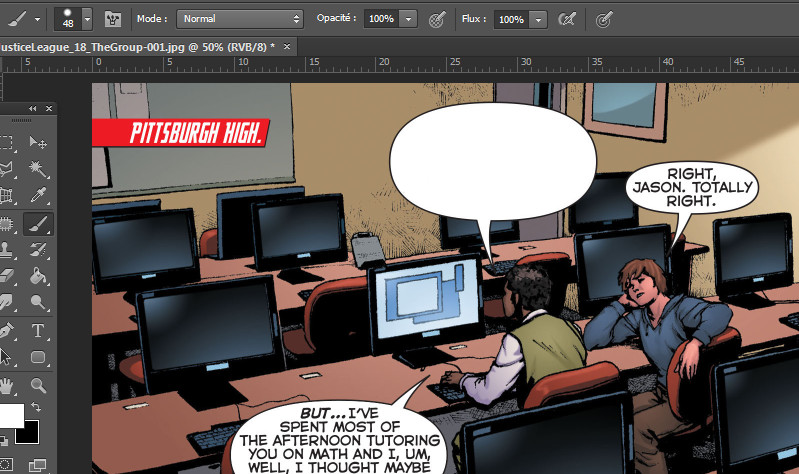Select the Path Selection arrow tool

click(6, 357)
